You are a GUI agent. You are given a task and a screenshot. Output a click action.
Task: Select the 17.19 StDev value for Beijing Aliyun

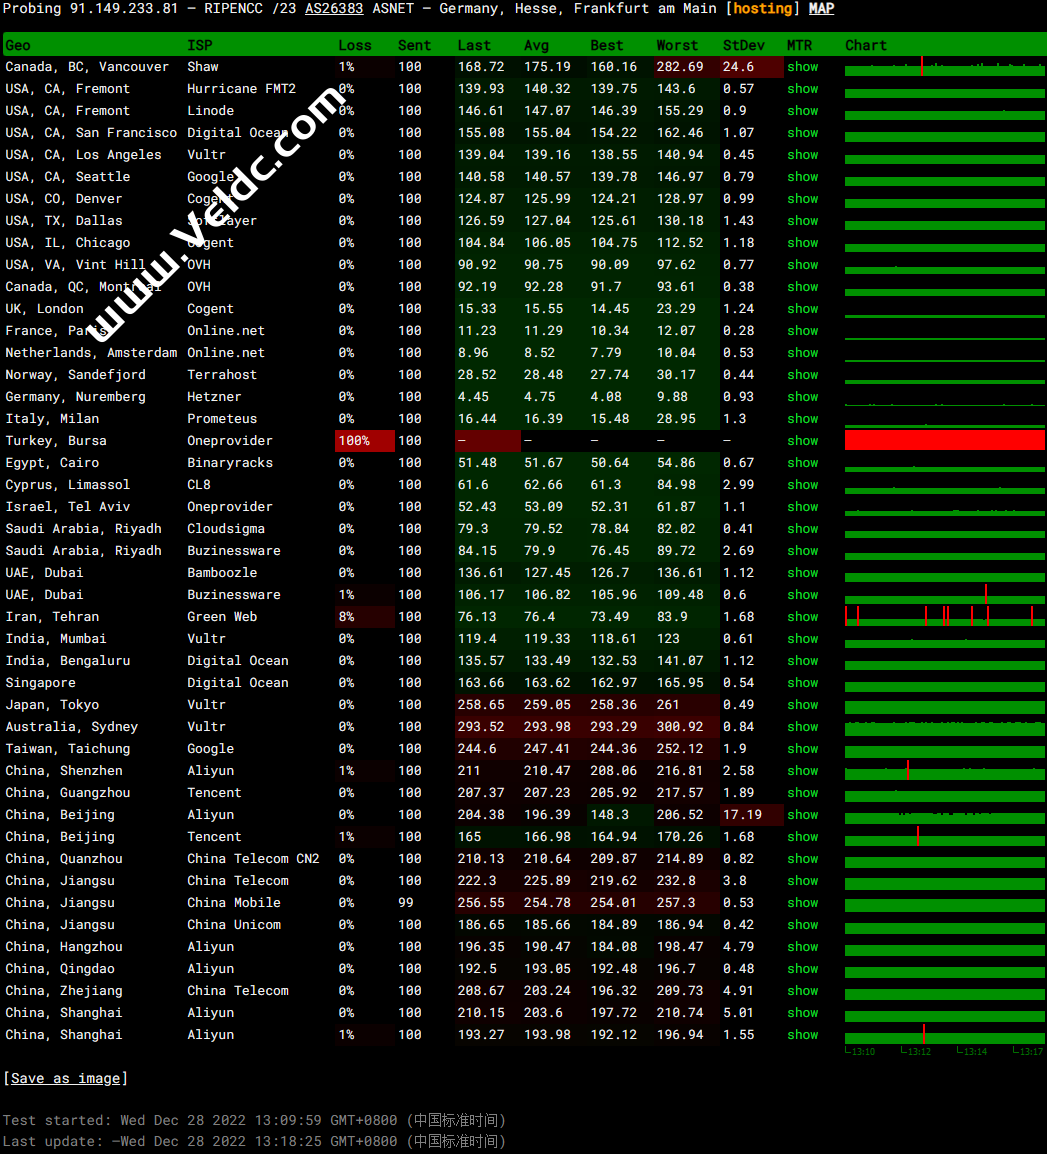coord(742,815)
